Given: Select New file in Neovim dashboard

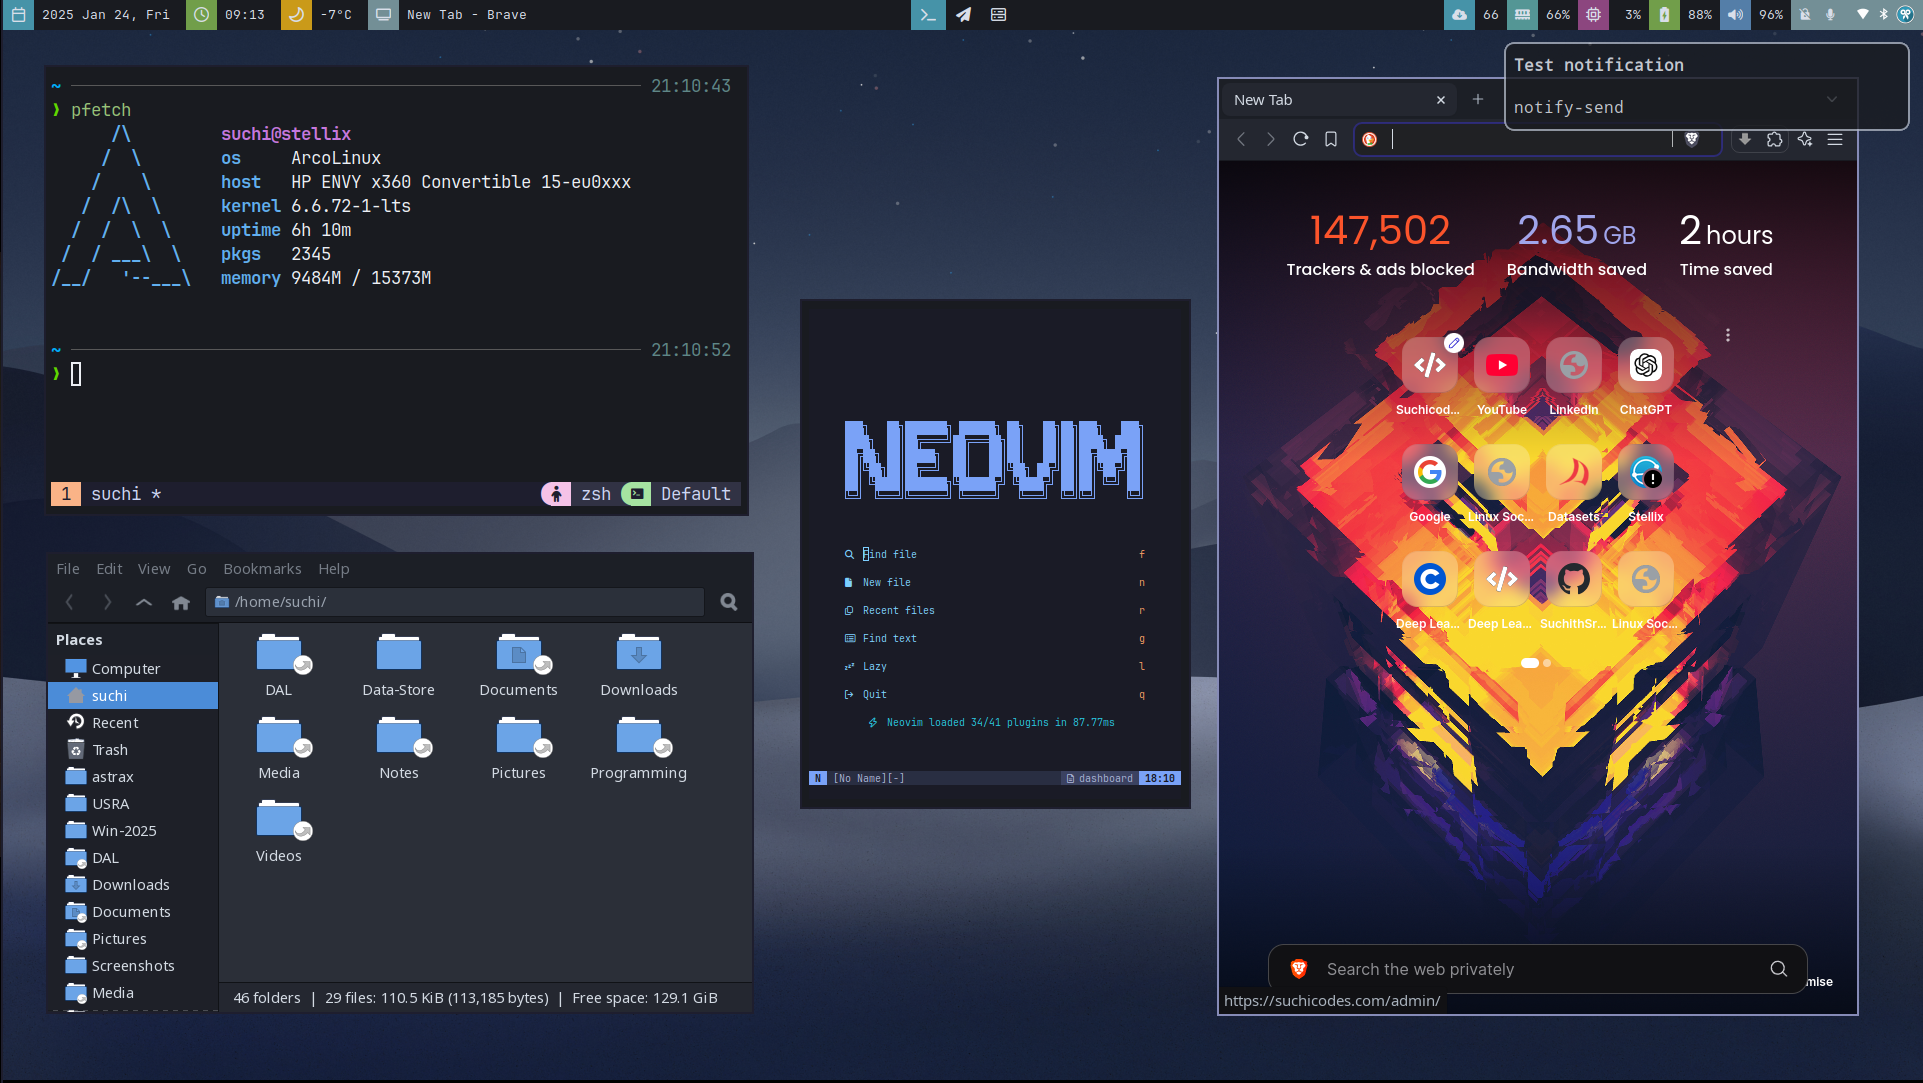Looking at the screenshot, I should point(995,582).
